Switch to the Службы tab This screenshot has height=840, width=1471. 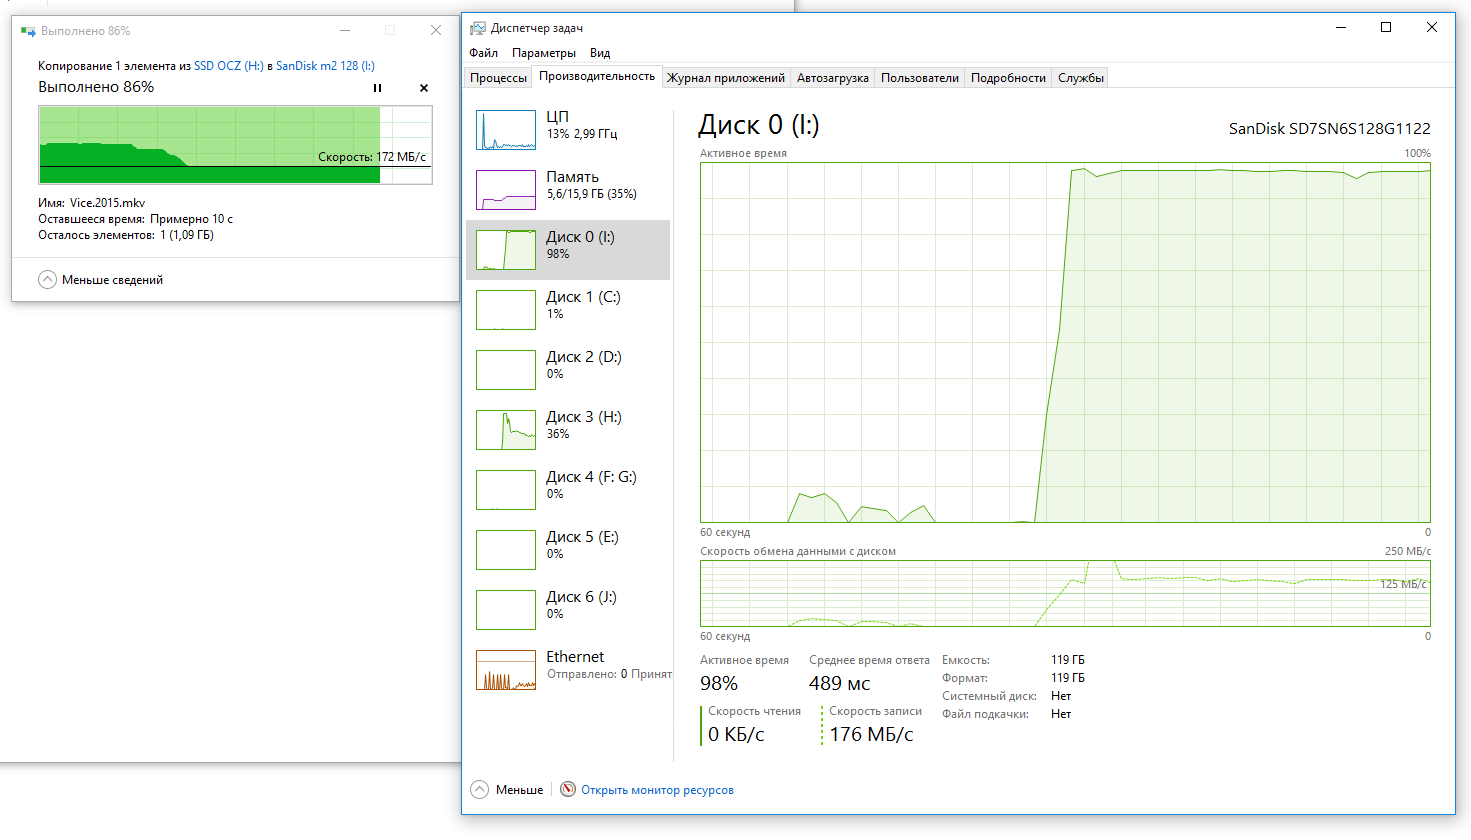tap(1081, 78)
